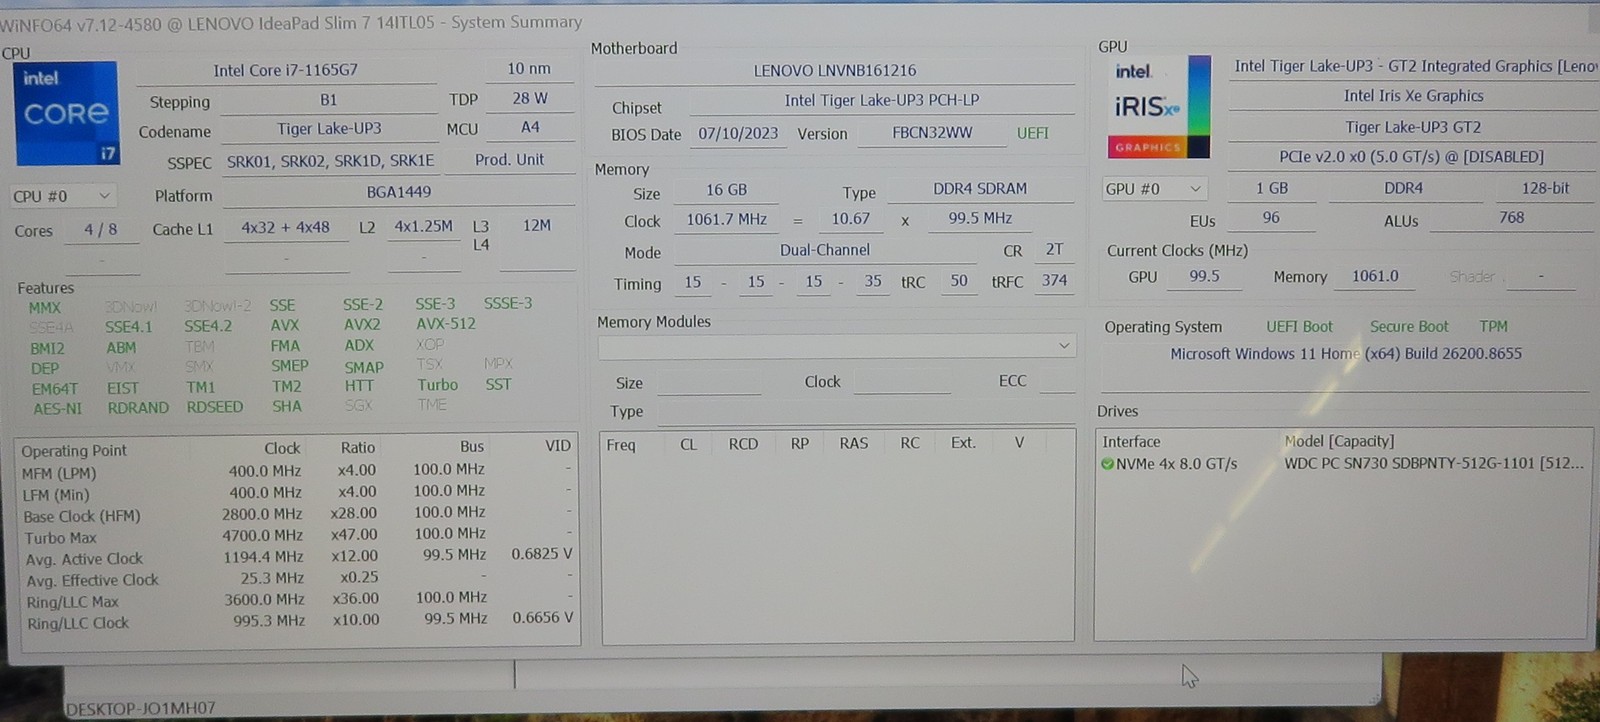
Task: Click the TPM indicator
Action: [x=1493, y=327]
